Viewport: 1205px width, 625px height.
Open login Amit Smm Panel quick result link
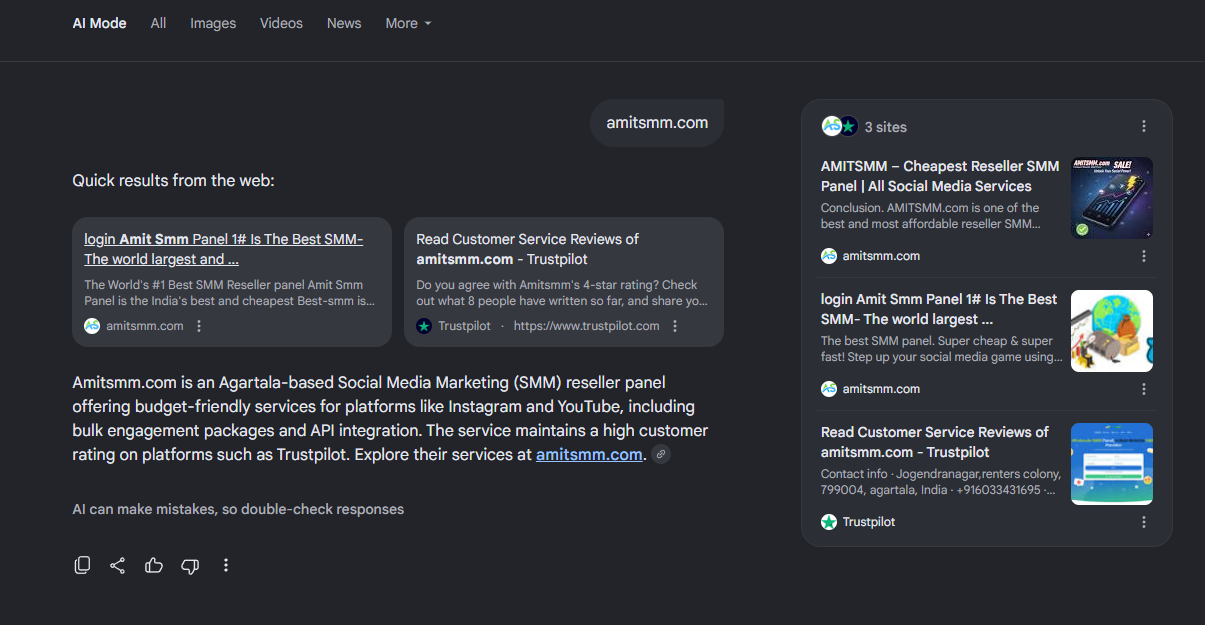tap(224, 249)
